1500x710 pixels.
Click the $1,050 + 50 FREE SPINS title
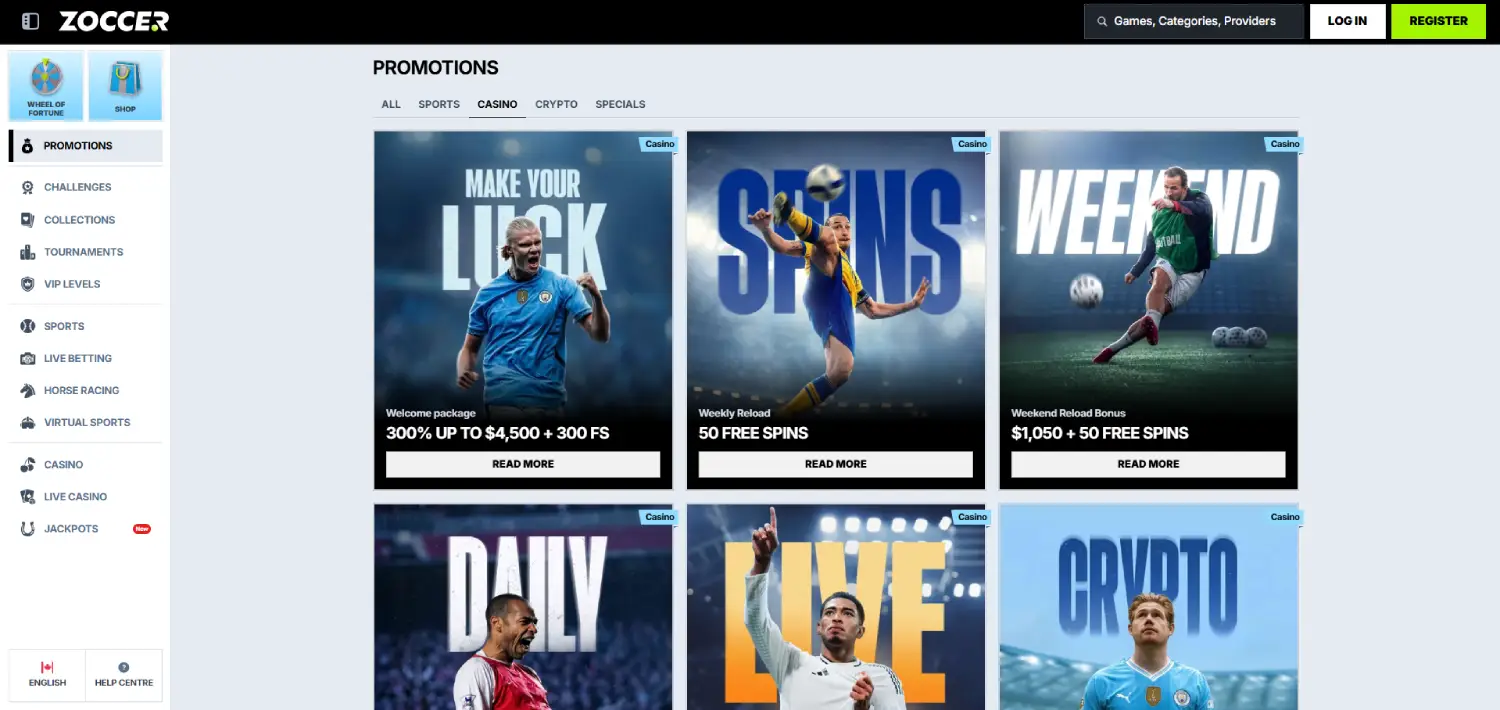pos(1100,433)
